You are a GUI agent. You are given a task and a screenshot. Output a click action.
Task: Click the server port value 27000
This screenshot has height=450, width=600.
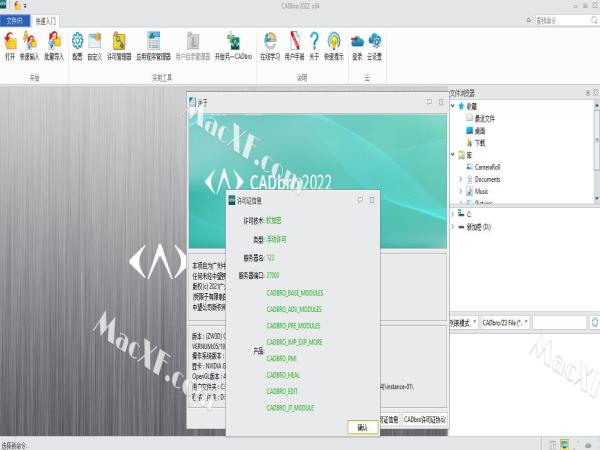273,276
